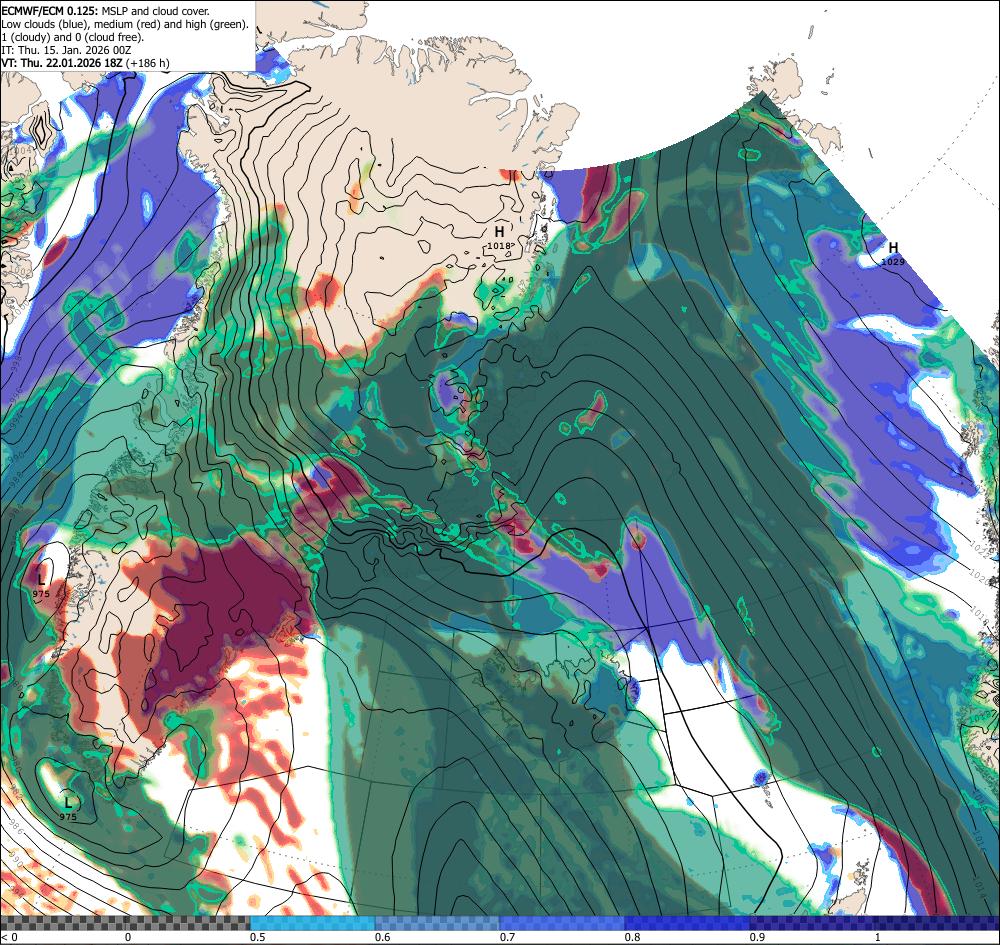Pick the gray checkered legend swatch

pyautogui.click(x=125, y=922)
